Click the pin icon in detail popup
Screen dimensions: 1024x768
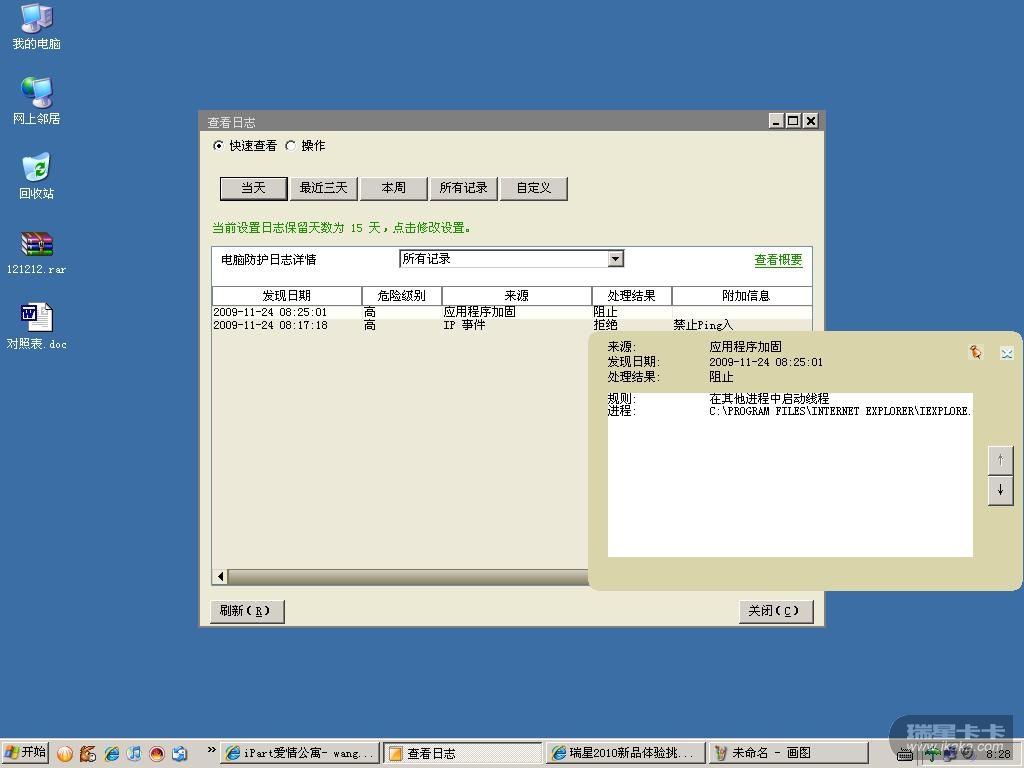click(975, 353)
